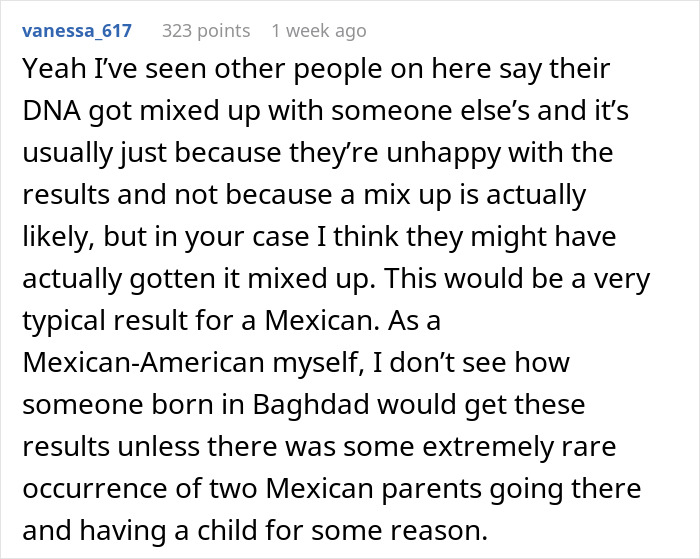
Task: Click the word 'someone' before 'born in Baghdad'
Action: click(82, 405)
